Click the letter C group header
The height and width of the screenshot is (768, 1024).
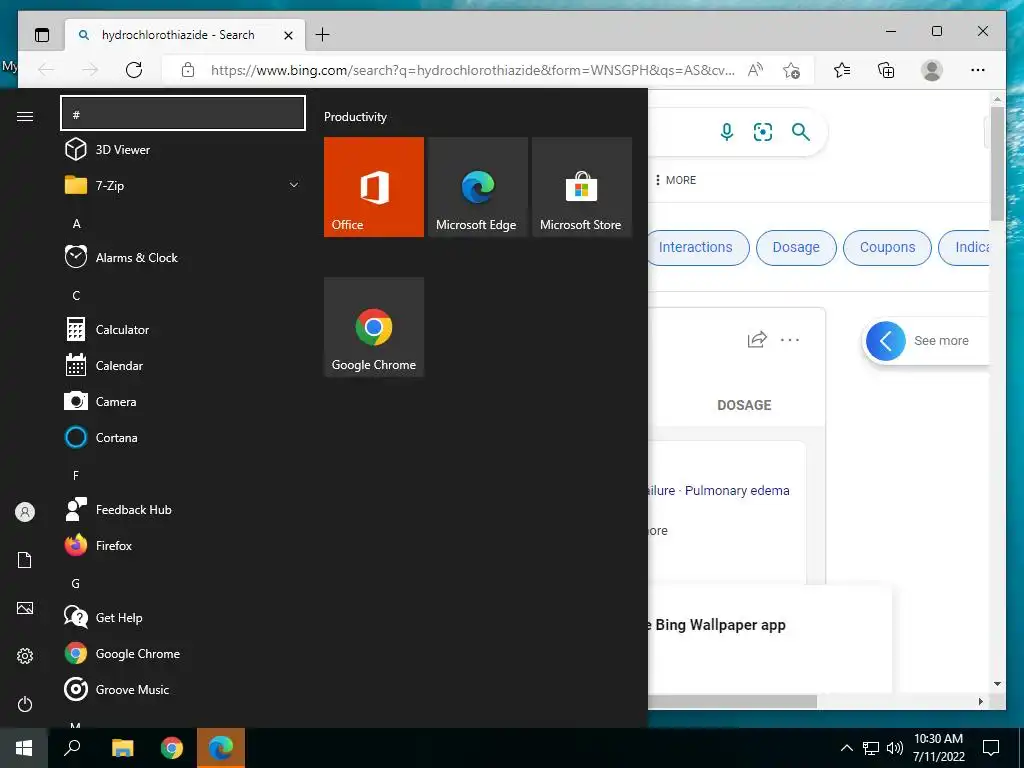pos(76,296)
